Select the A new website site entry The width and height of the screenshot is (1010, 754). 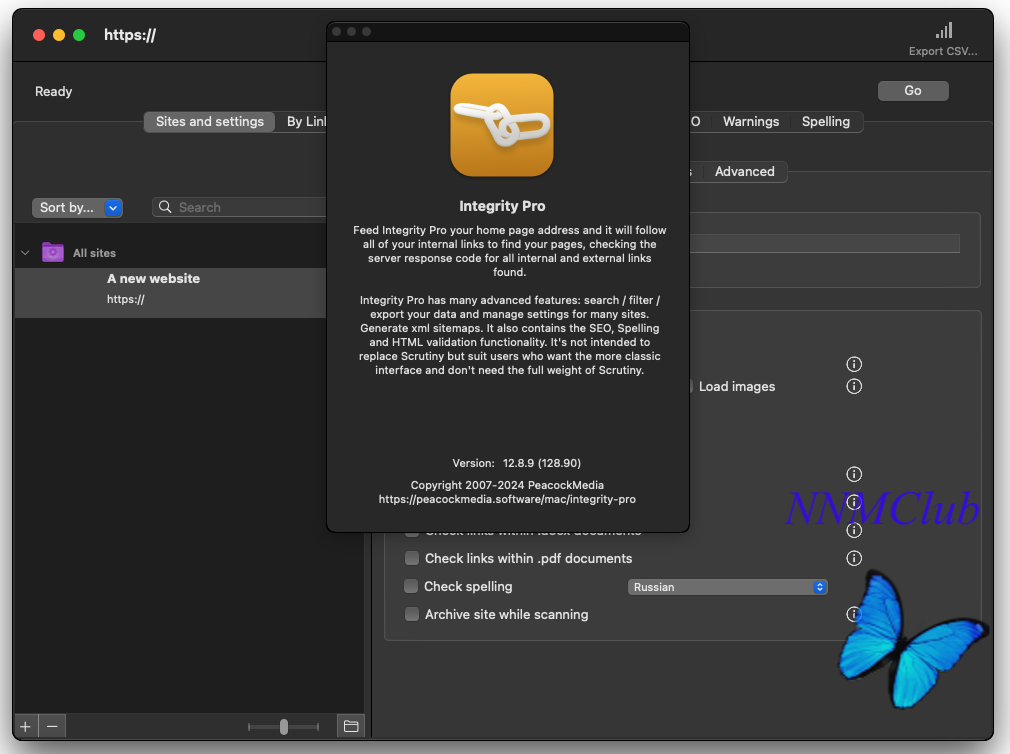click(171, 292)
